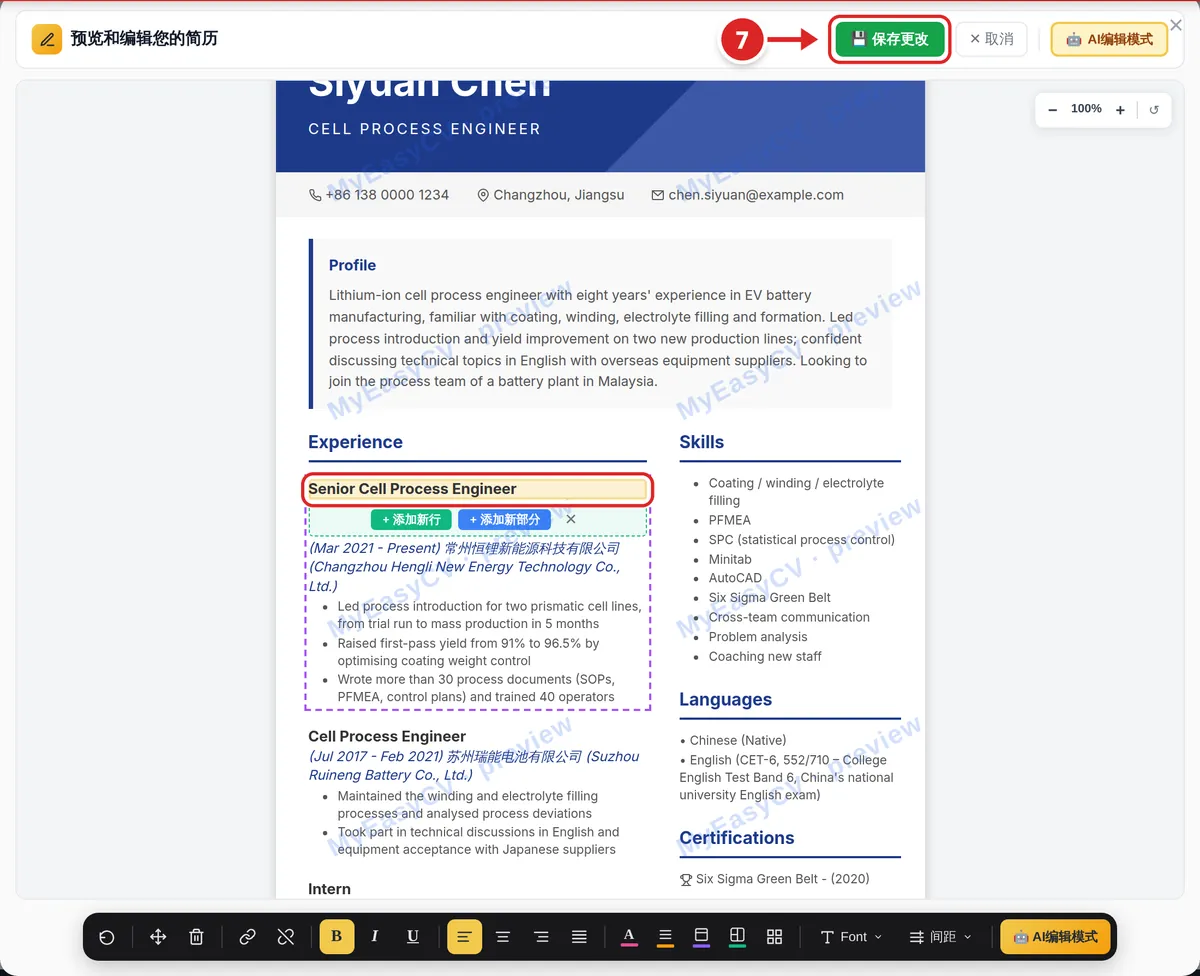
Task: Click the 预览和编辑您的简历 title
Action: pyautogui.click(x=144, y=39)
